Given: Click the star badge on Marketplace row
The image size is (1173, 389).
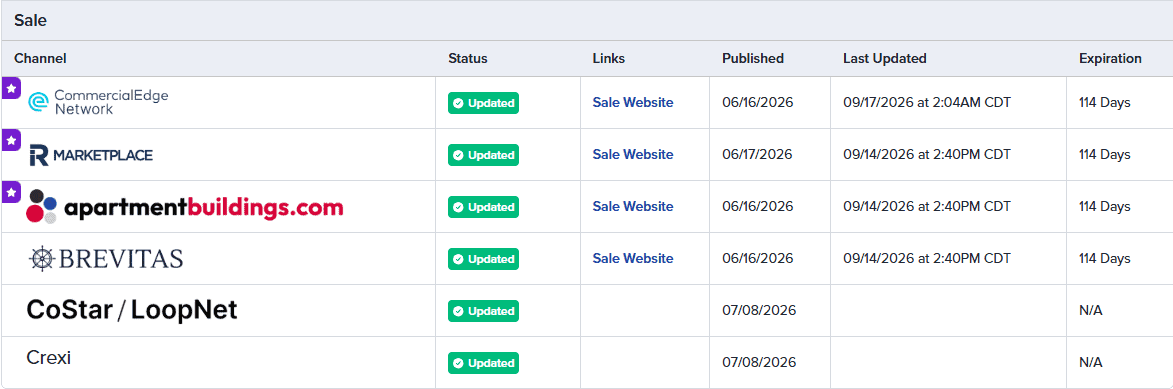Looking at the screenshot, I should point(10,140).
